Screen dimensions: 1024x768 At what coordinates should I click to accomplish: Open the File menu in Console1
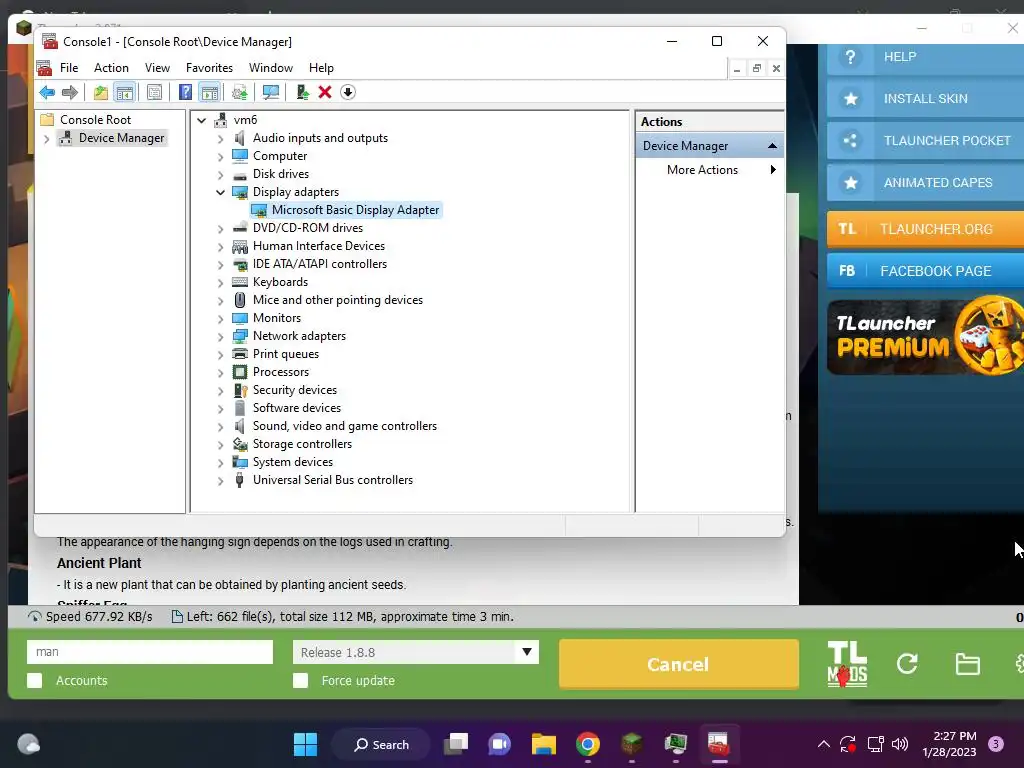(69, 68)
